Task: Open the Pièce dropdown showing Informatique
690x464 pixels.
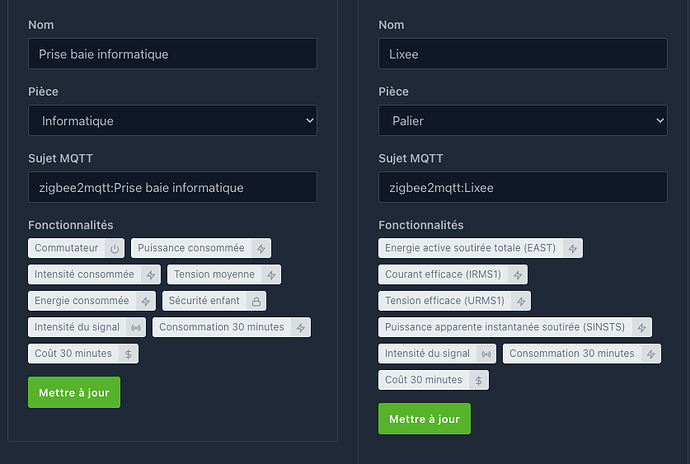Action: point(172,121)
